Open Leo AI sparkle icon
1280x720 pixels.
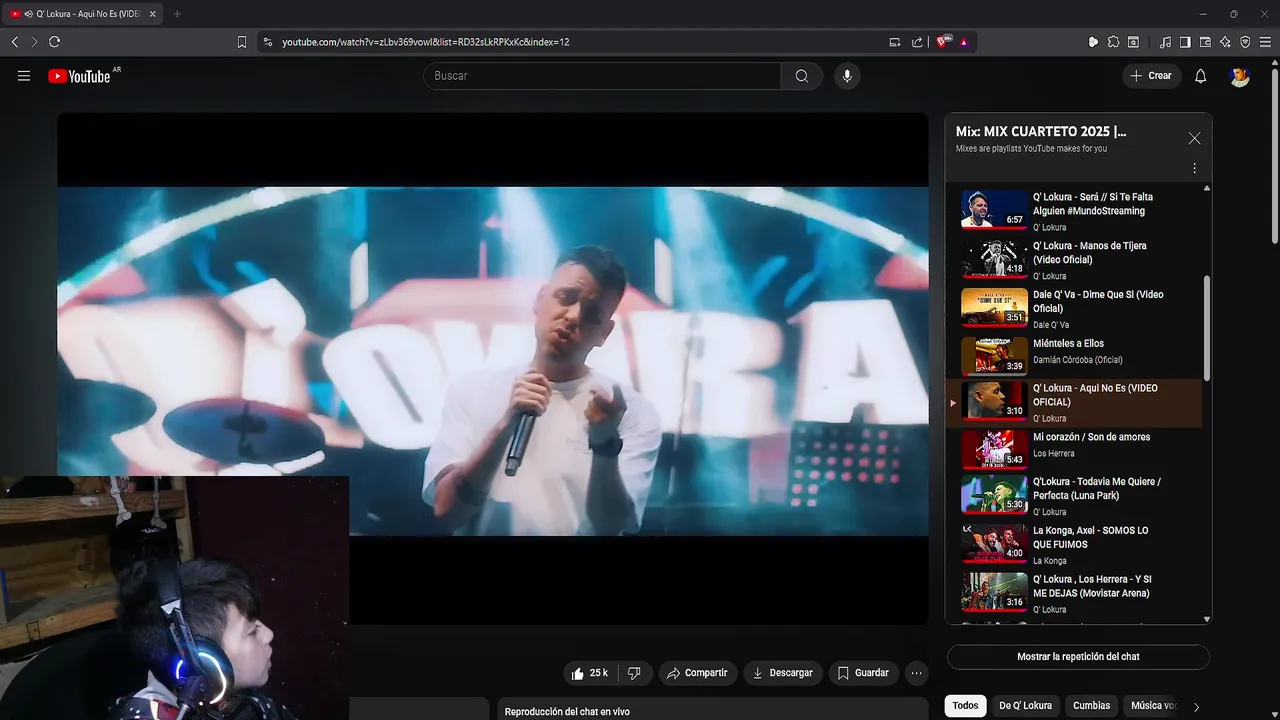1225,42
